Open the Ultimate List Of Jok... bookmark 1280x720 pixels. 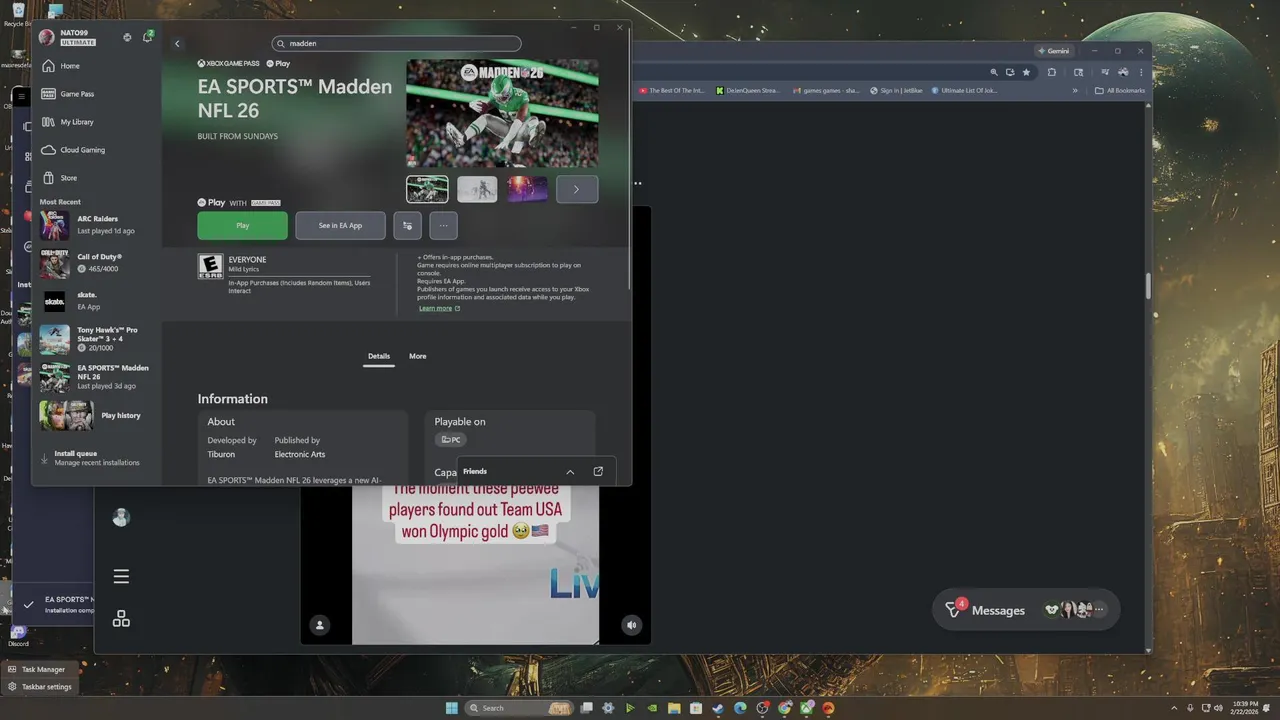(965, 91)
